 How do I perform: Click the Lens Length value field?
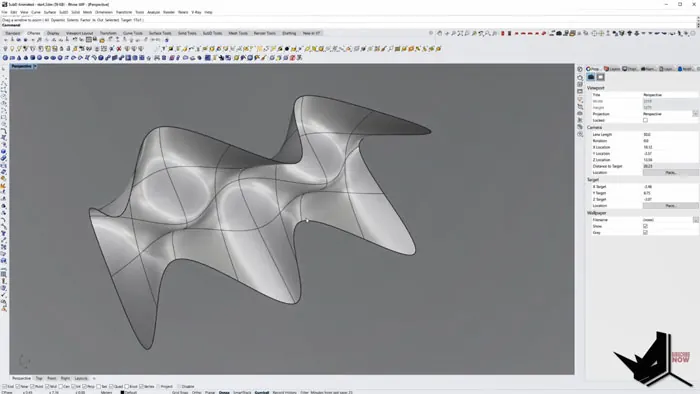pyautogui.click(x=670, y=134)
